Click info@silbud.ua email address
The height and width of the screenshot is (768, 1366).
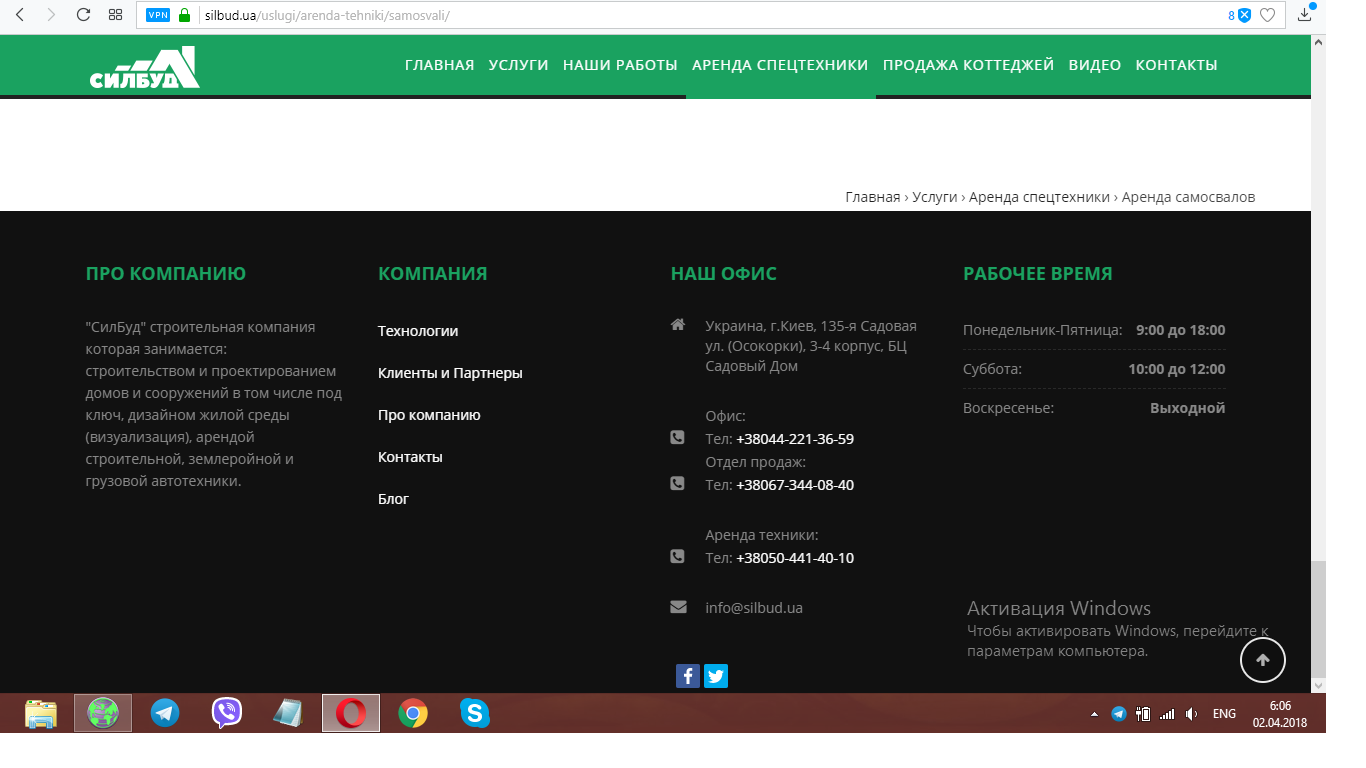click(x=754, y=608)
